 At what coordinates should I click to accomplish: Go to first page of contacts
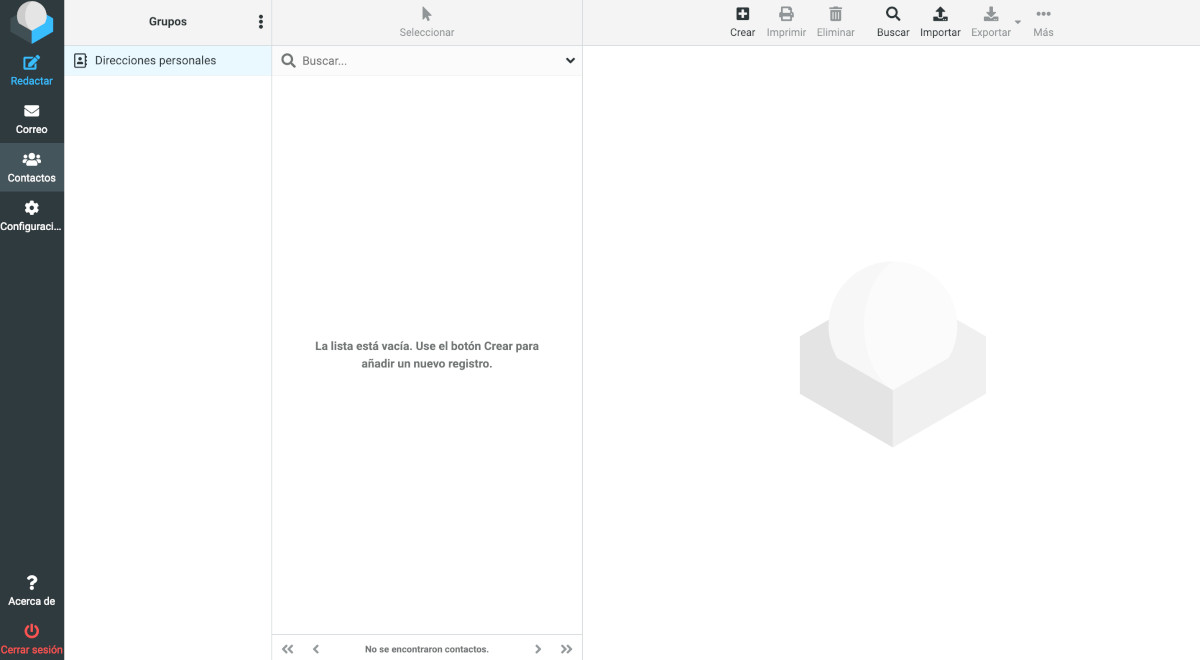click(x=288, y=649)
